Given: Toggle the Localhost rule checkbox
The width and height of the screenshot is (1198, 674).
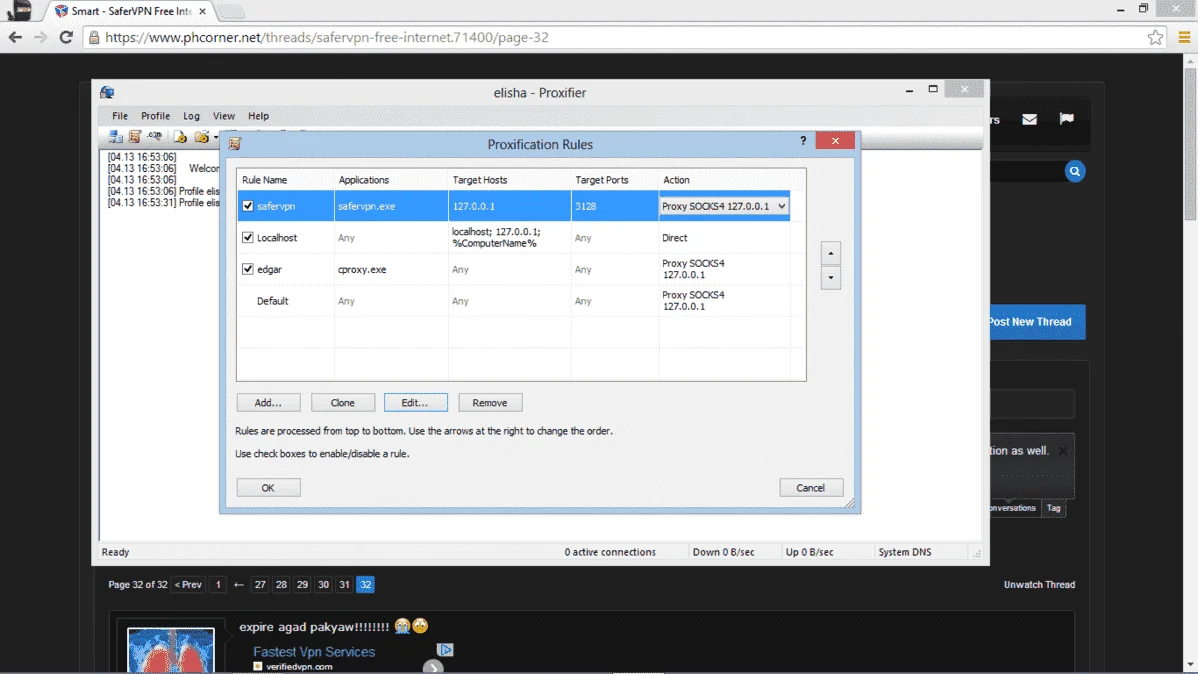Looking at the screenshot, I should click(x=248, y=238).
